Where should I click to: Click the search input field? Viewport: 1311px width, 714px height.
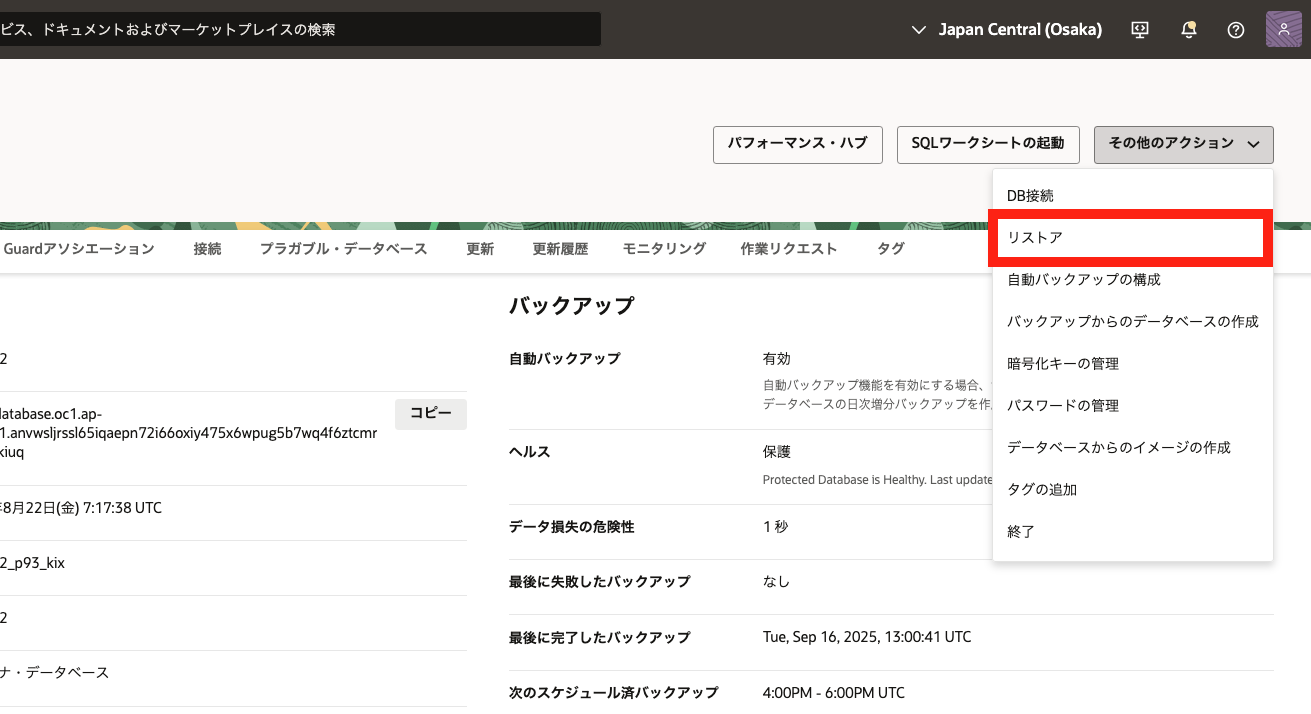click(300, 30)
